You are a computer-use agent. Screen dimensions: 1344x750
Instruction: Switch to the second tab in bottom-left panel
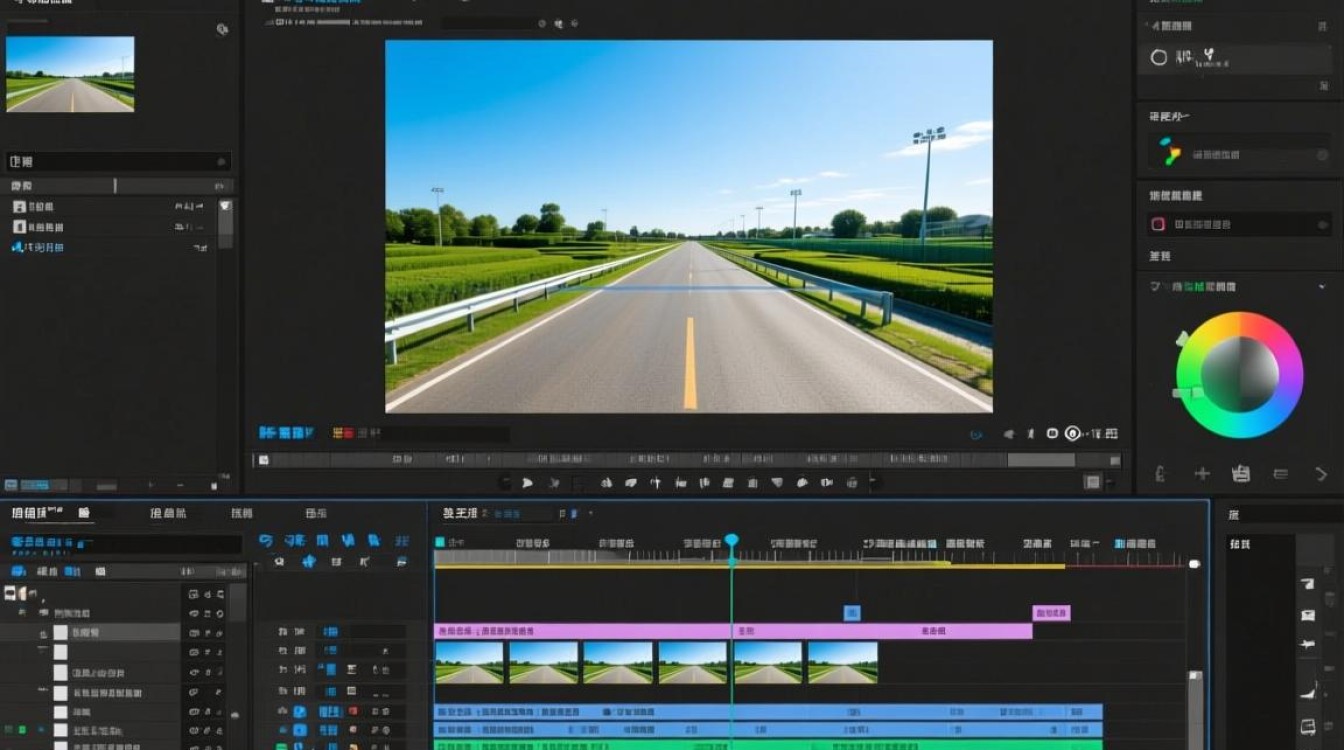point(167,513)
